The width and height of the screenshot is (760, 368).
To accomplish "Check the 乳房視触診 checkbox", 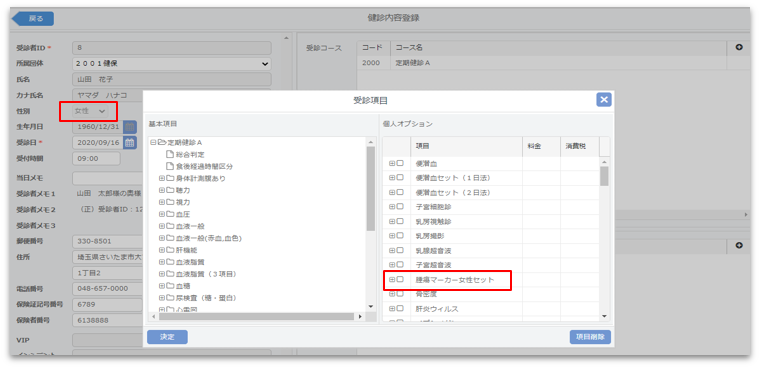I will coord(400,222).
